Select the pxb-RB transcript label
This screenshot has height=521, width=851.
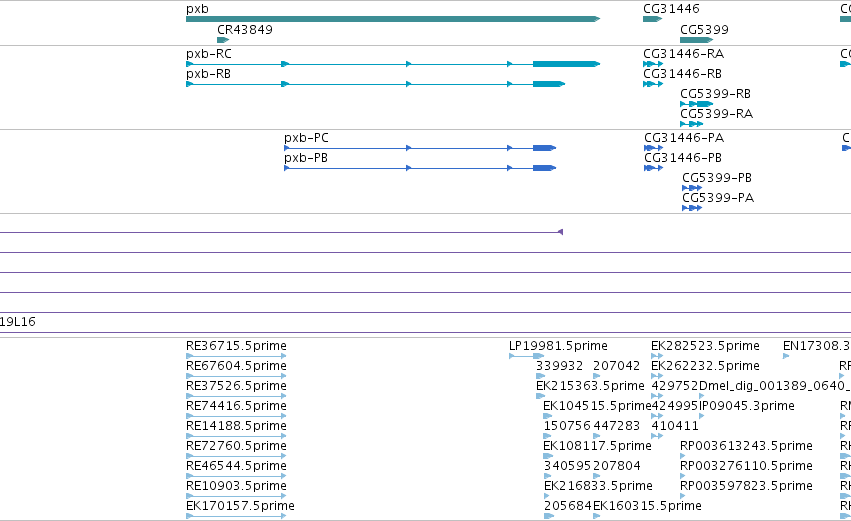208,74
